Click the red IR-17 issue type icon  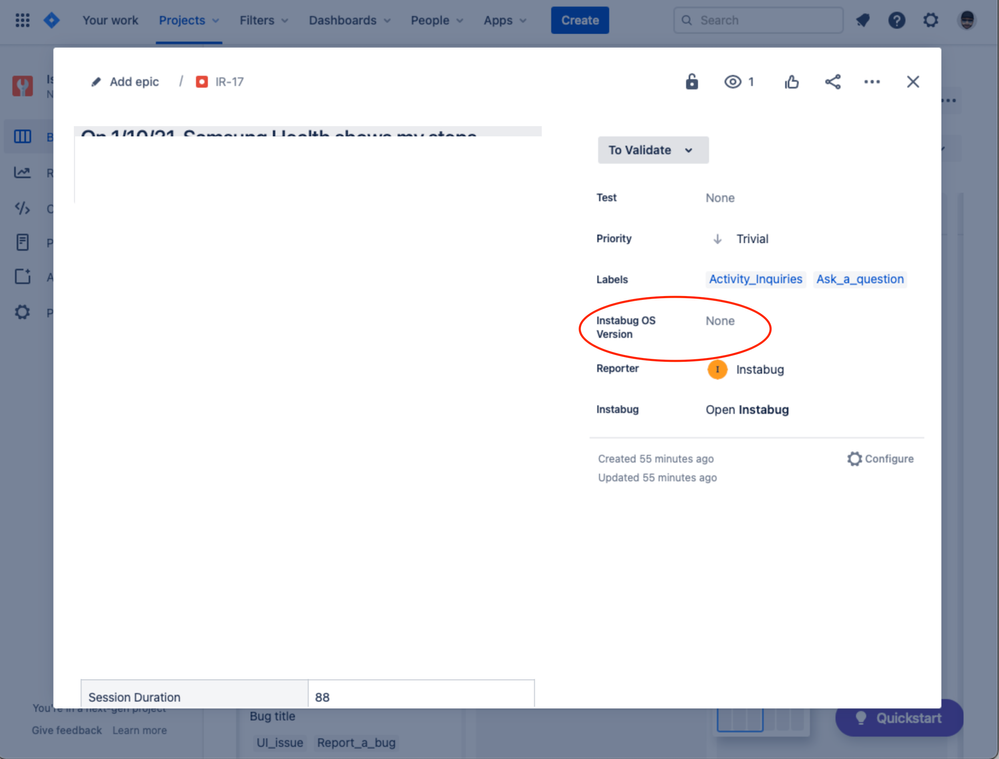click(202, 82)
